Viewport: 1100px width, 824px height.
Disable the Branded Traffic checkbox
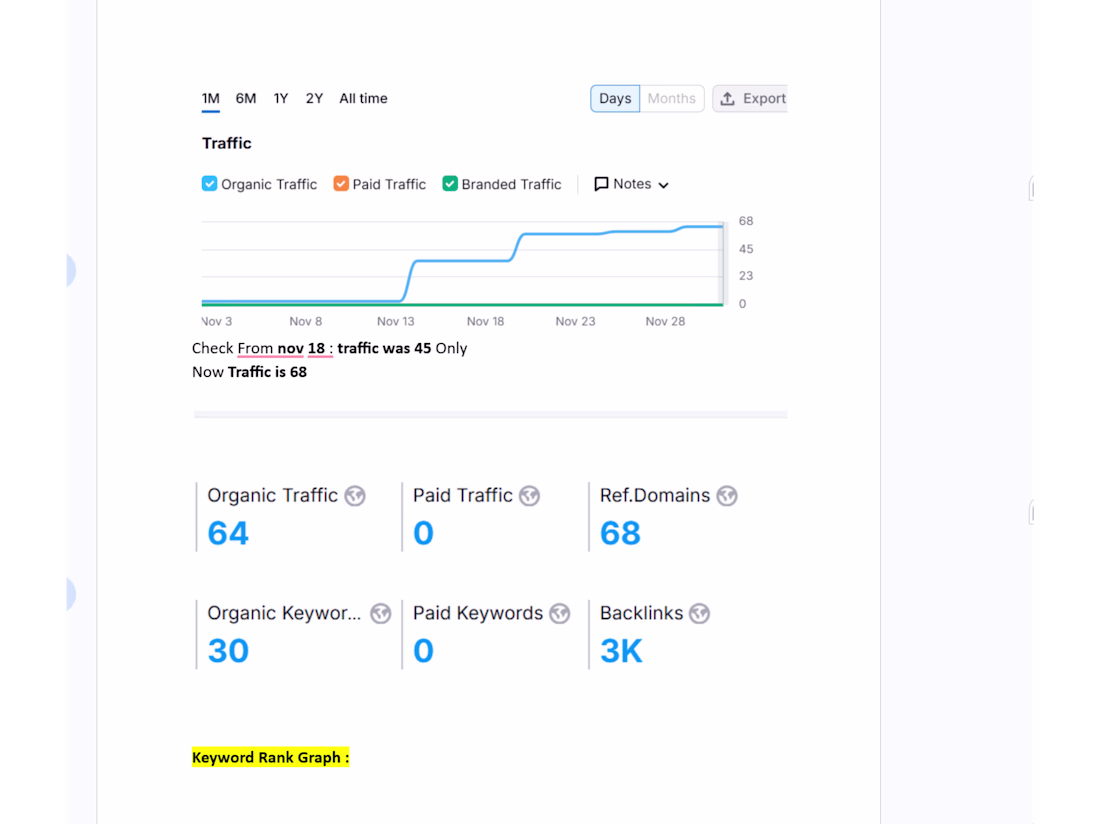click(450, 184)
